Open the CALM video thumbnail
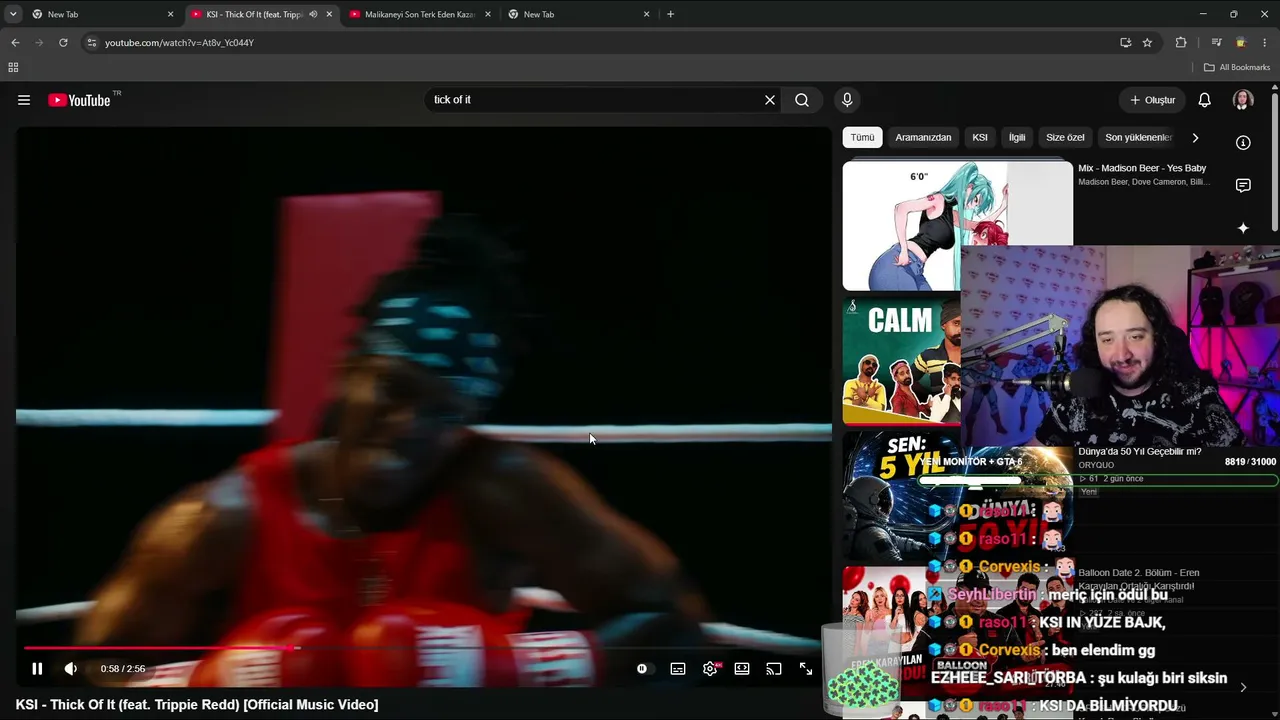 coord(901,361)
